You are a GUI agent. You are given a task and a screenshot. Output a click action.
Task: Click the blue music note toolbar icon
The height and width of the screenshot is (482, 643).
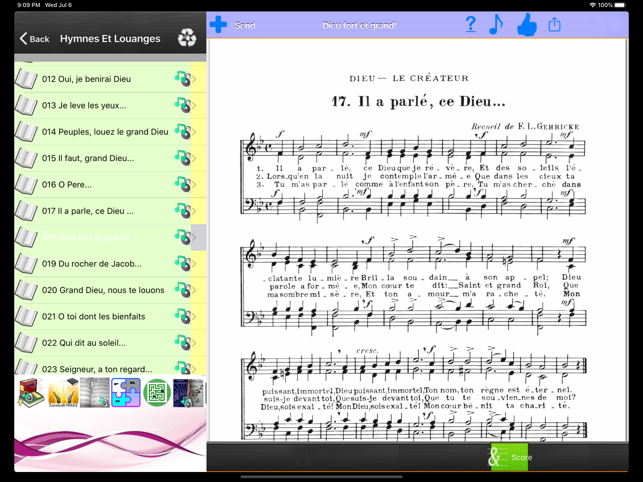(496, 25)
